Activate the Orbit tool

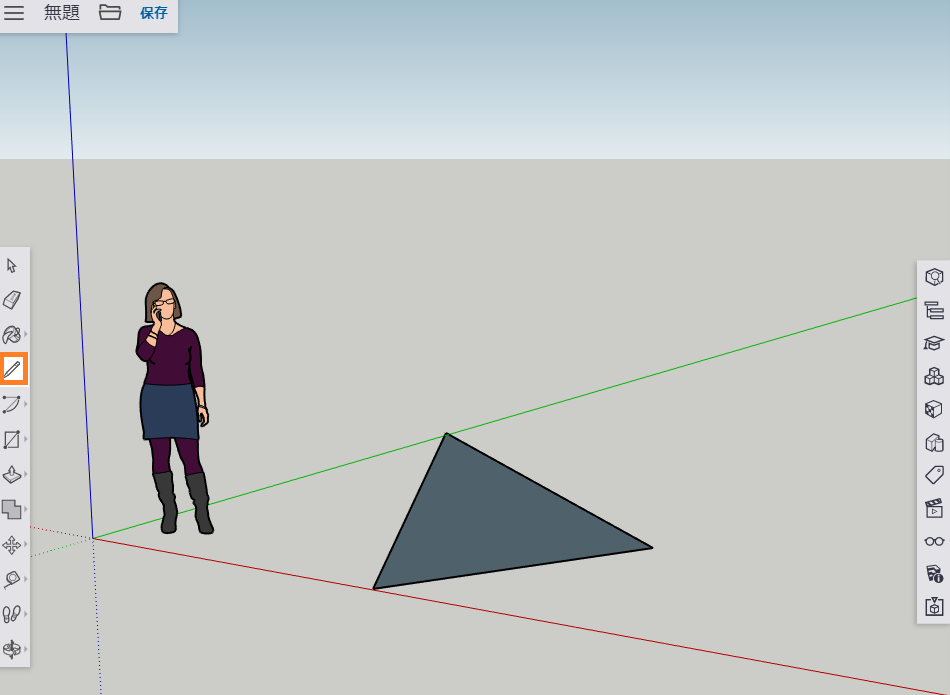click(12, 649)
